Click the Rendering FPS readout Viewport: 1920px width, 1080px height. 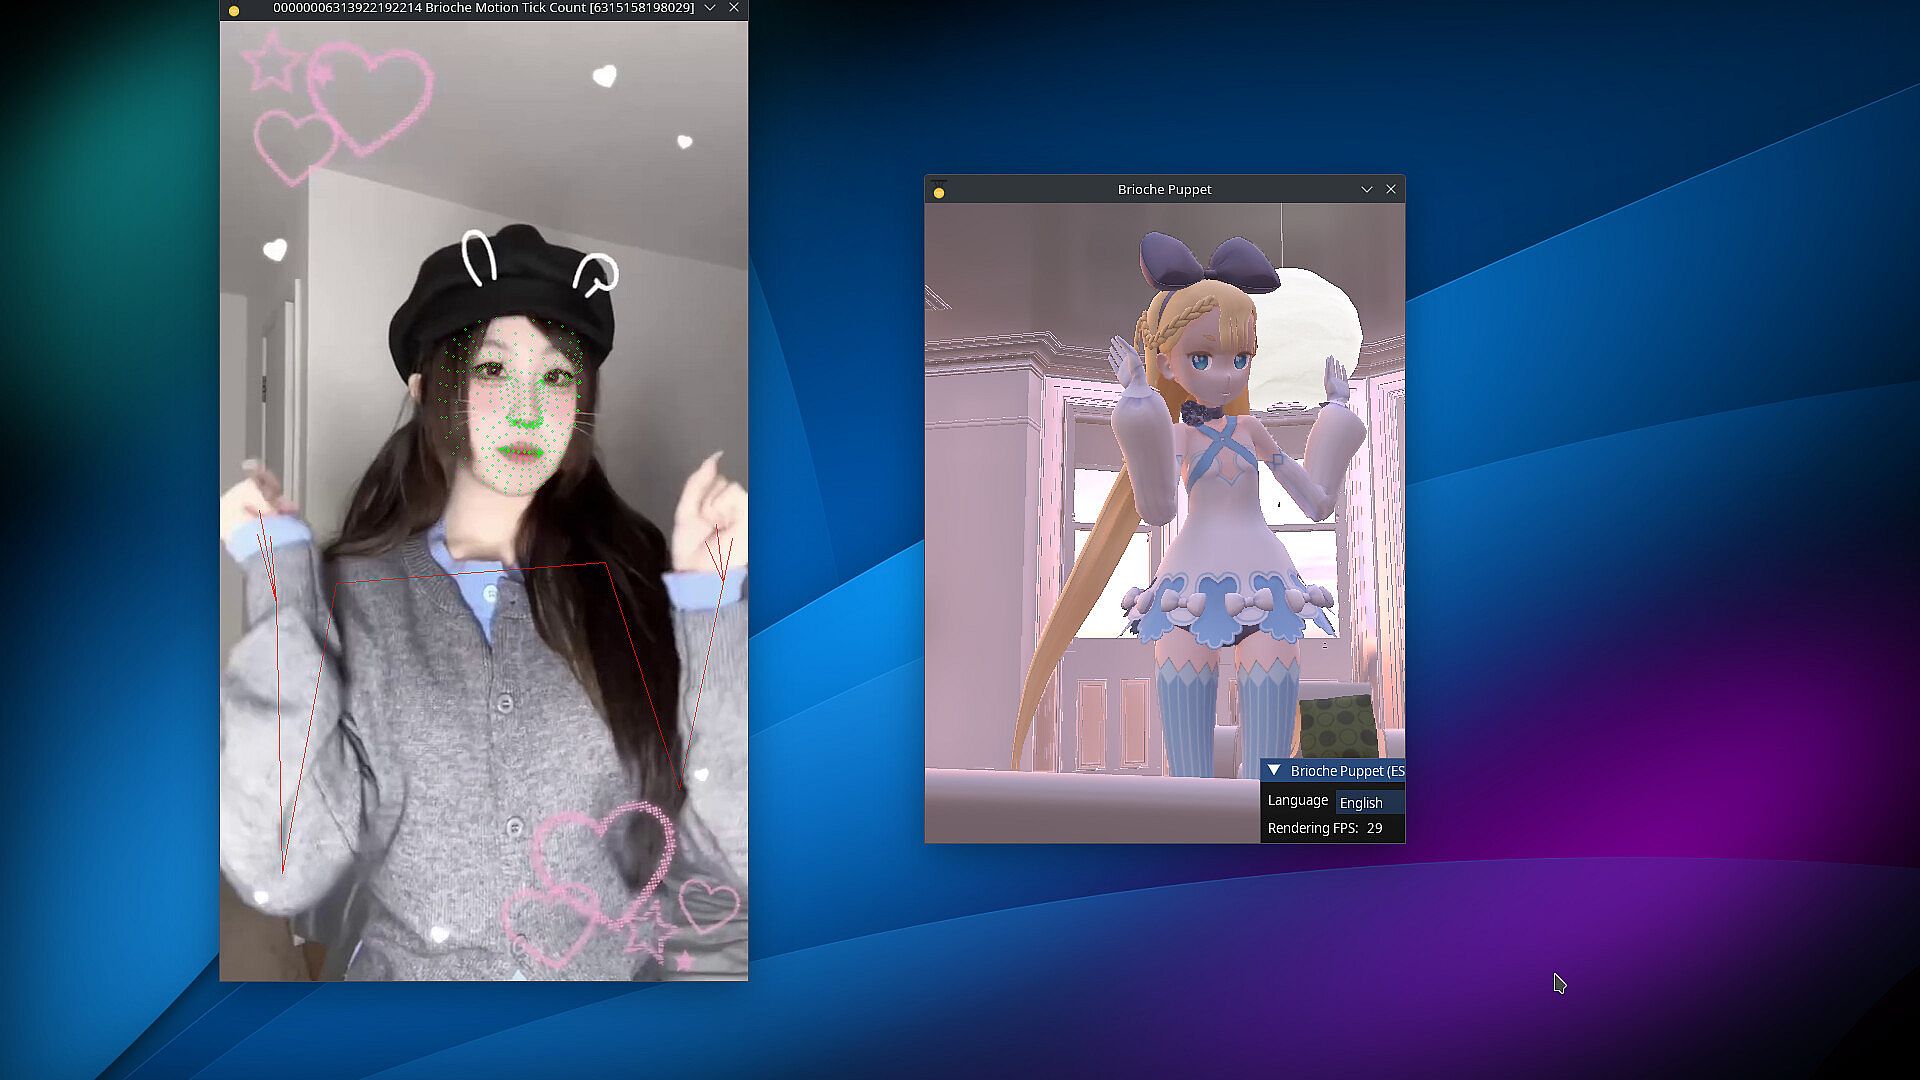coord(1324,829)
